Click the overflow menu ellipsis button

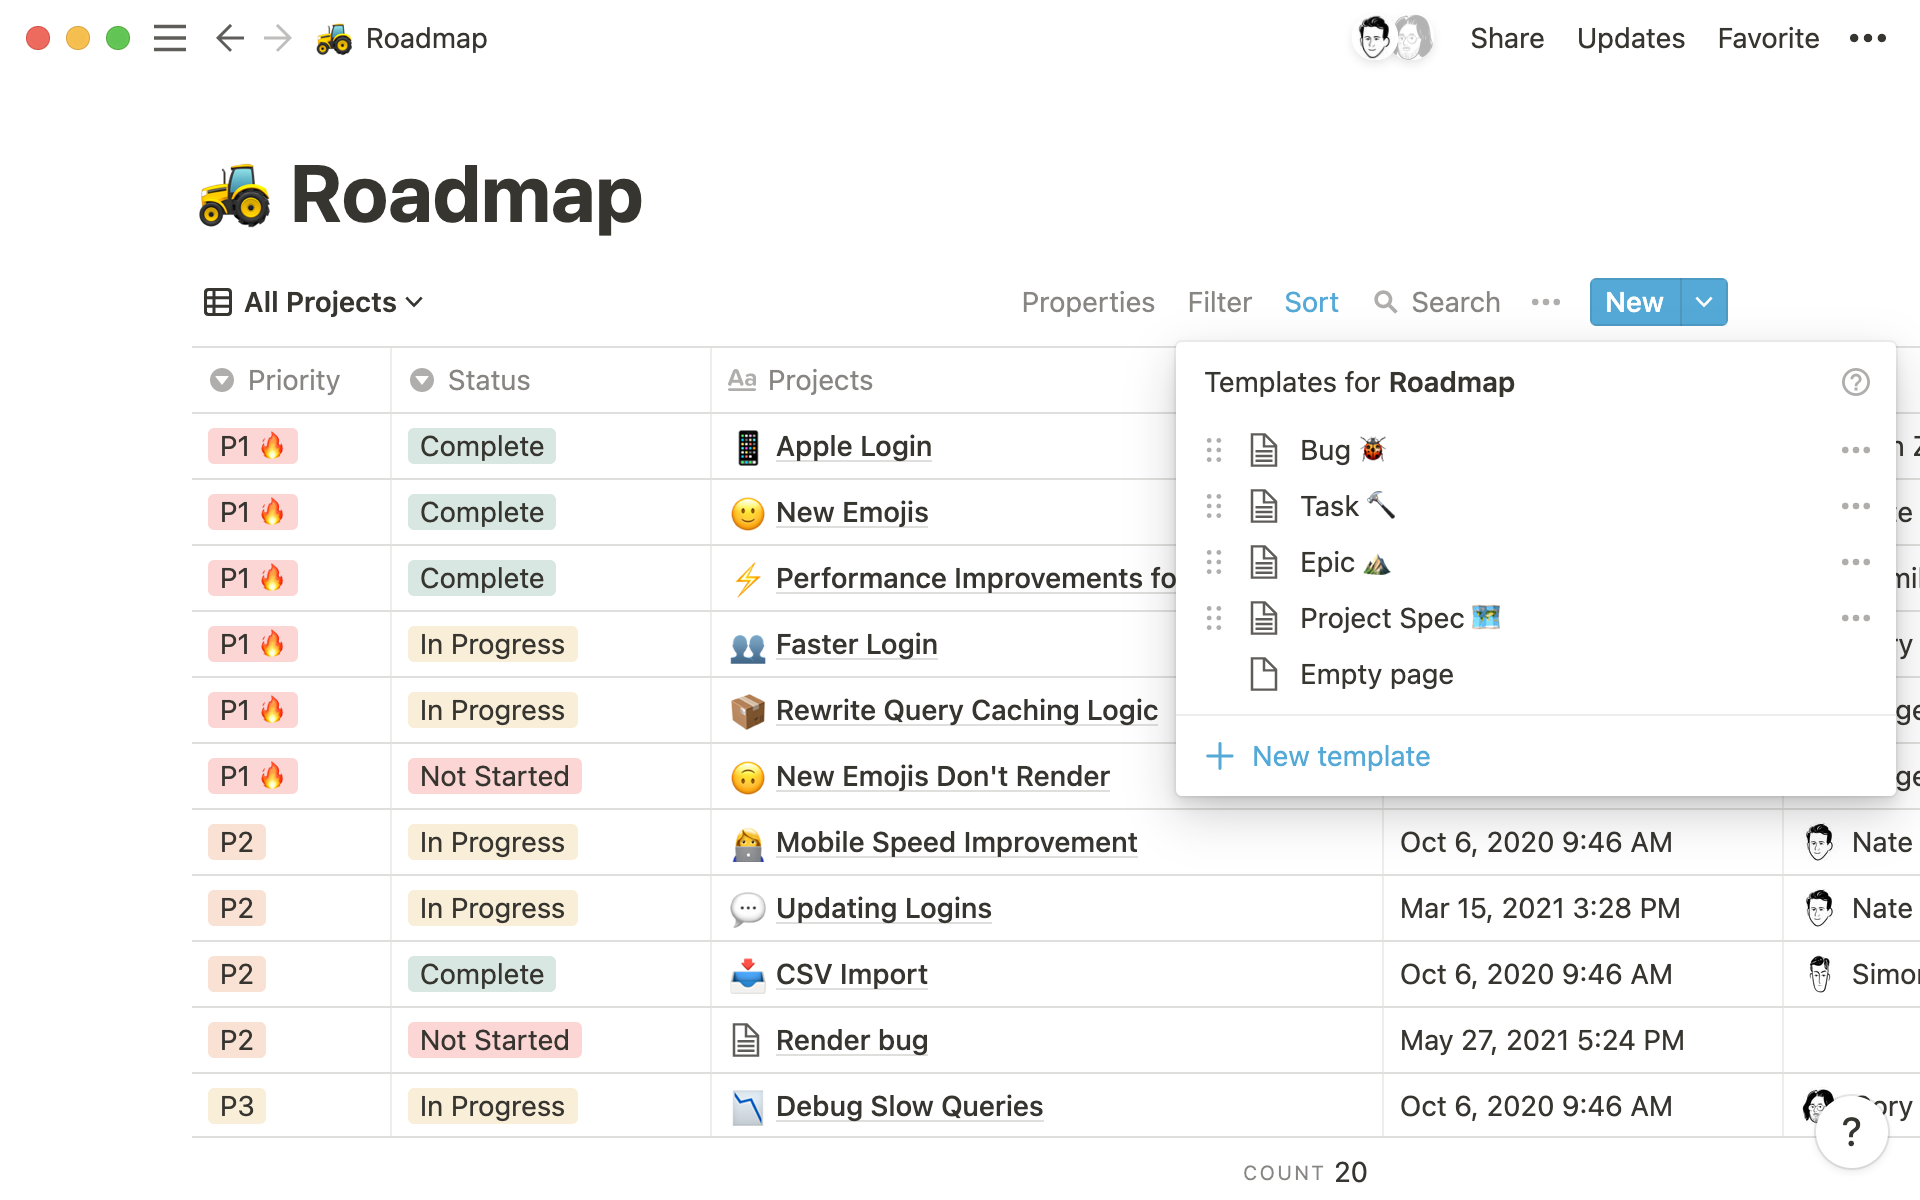coord(1545,301)
